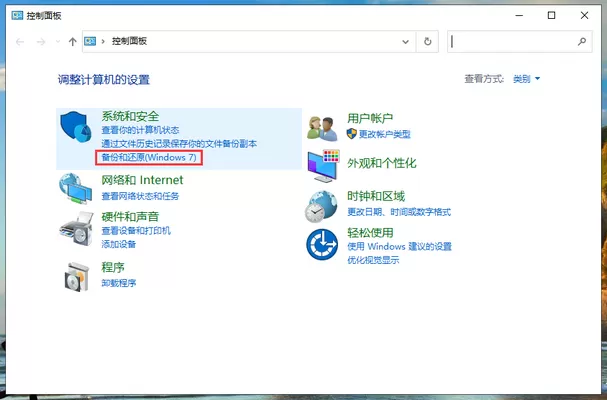
Task: Open the Programs disc box icon
Action: pyautogui.click(x=77, y=277)
